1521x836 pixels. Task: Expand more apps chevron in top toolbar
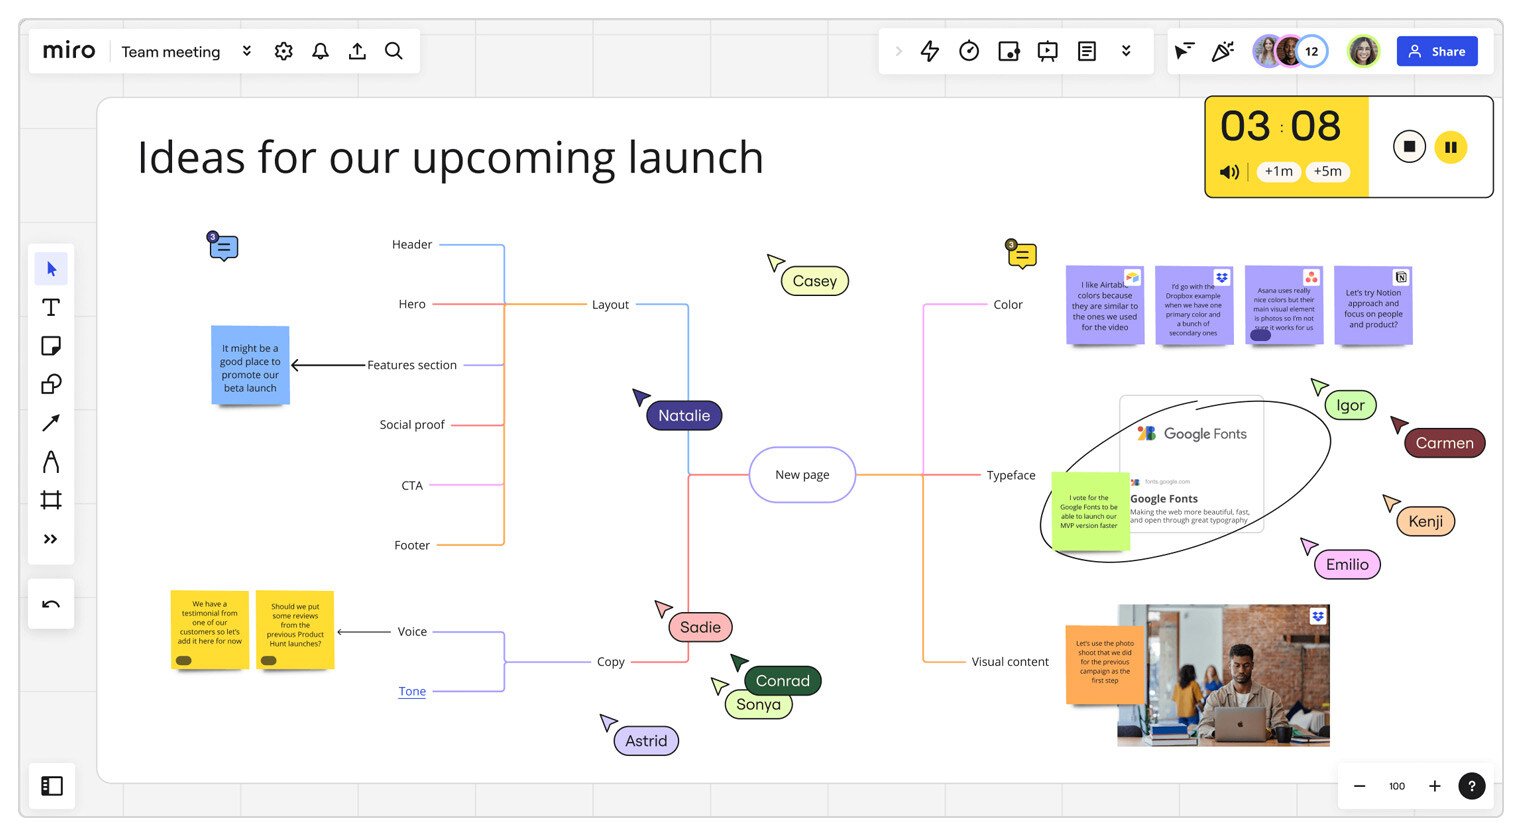click(1126, 51)
